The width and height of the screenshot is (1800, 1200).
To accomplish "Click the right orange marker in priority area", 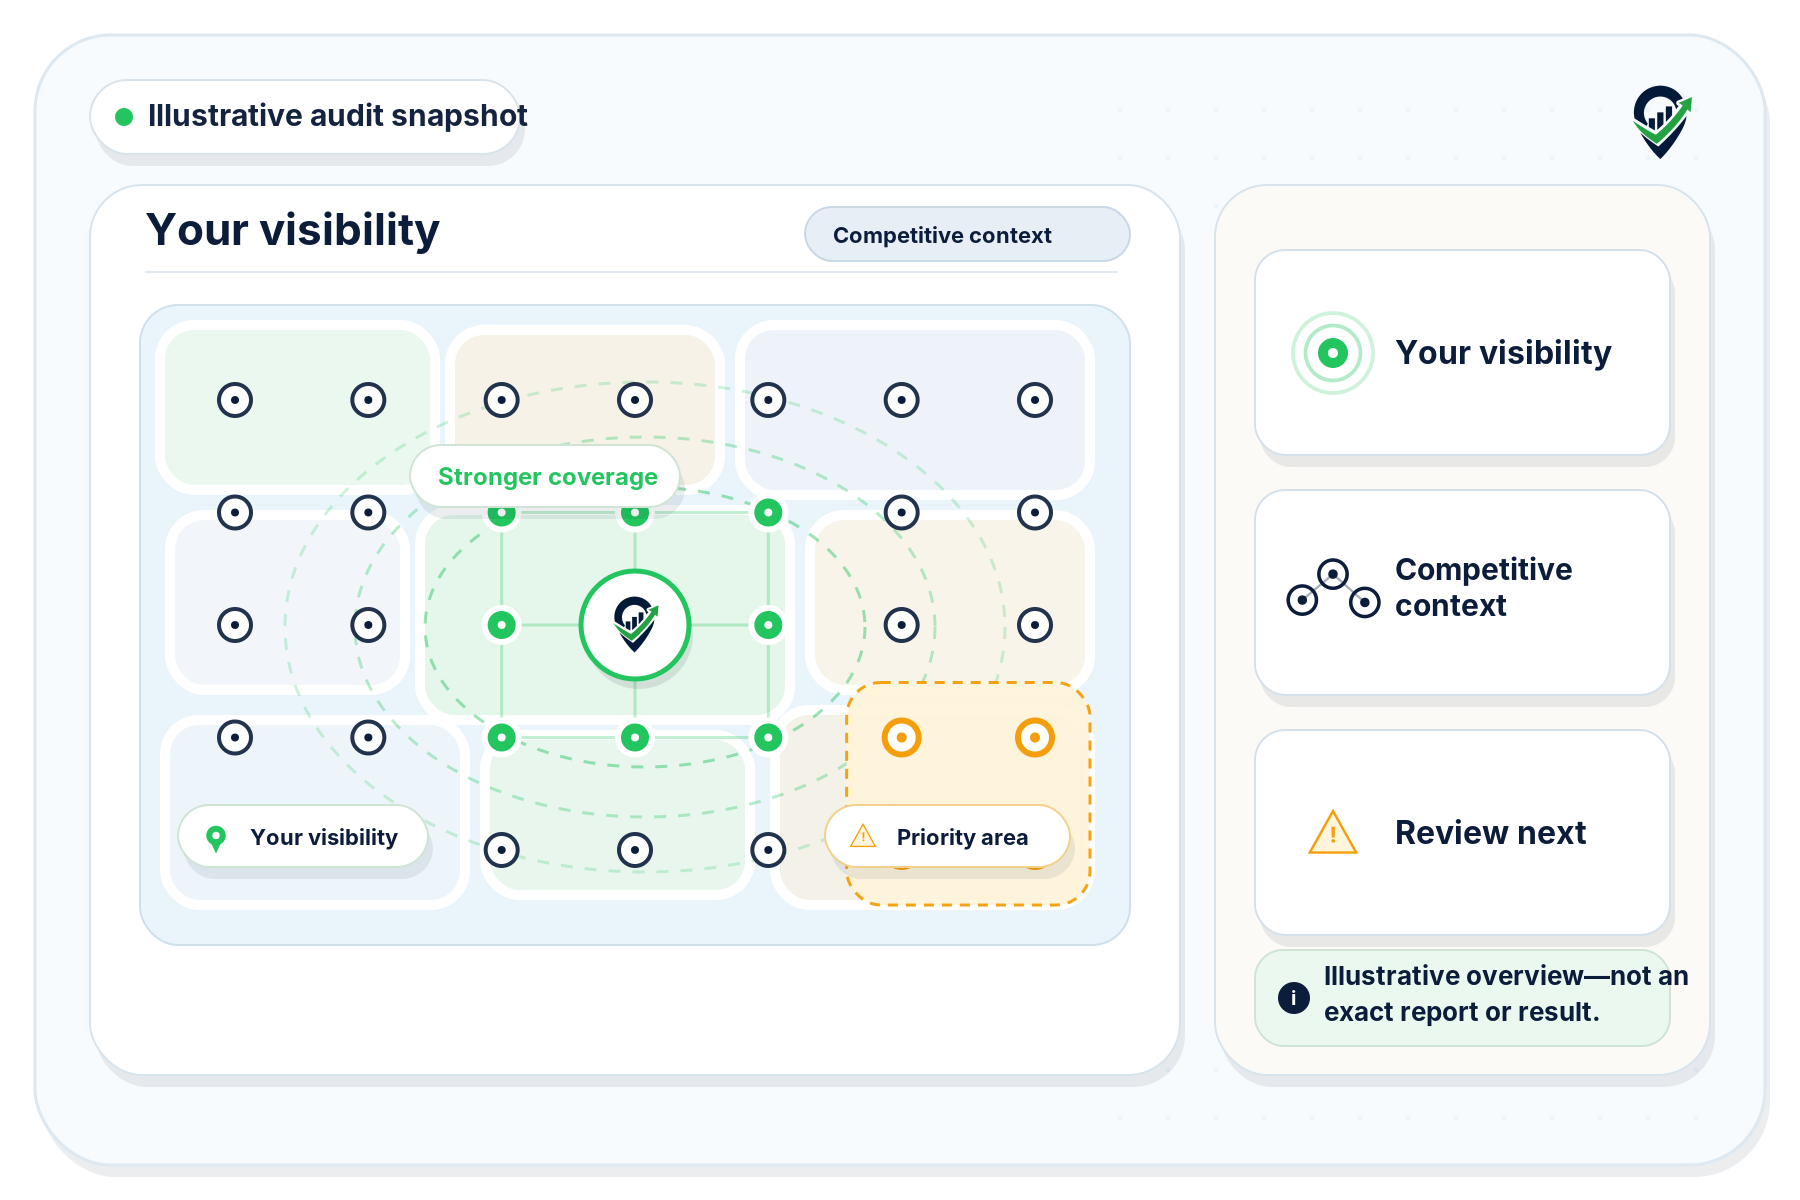I will pyautogui.click(x=1035, y=738).
